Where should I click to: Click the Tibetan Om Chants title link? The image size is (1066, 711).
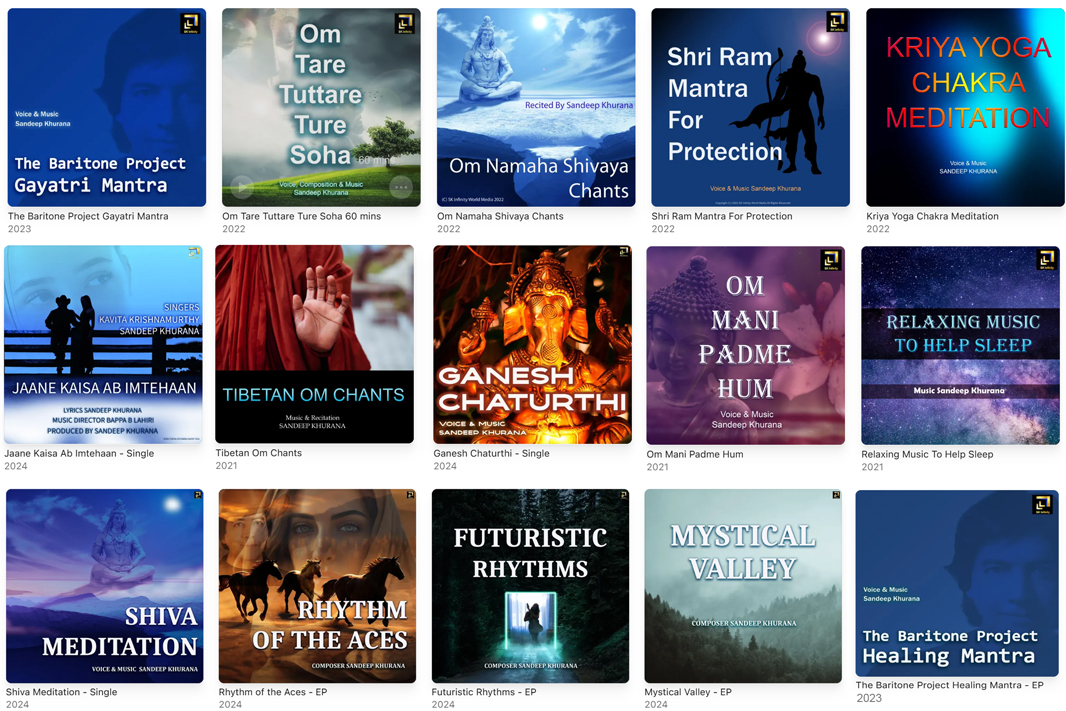(x=258, y=453)
